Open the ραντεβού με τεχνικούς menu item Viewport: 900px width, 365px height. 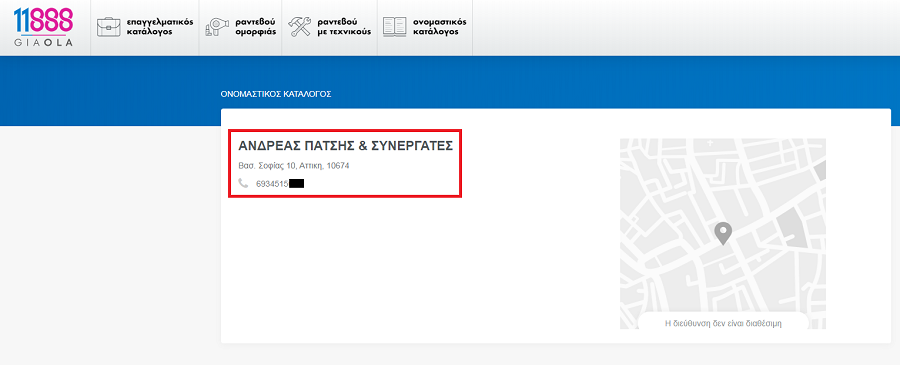[x=329, y=28]
